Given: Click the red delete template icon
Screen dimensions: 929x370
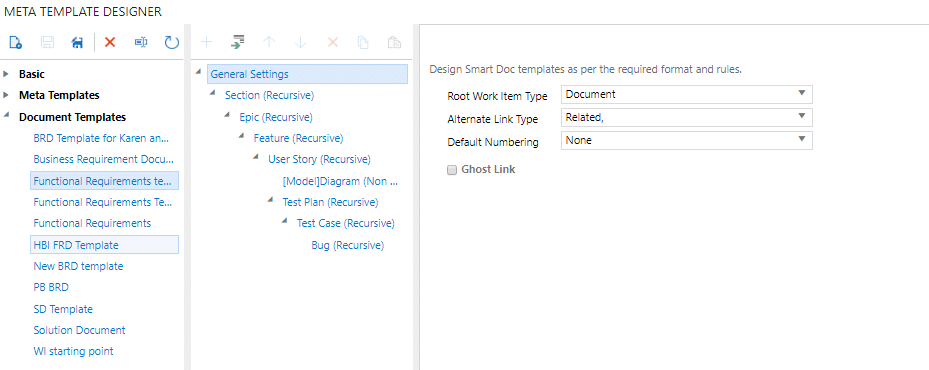Looking at the screenshot, I should pyautogui.click(x=110, y=42).
